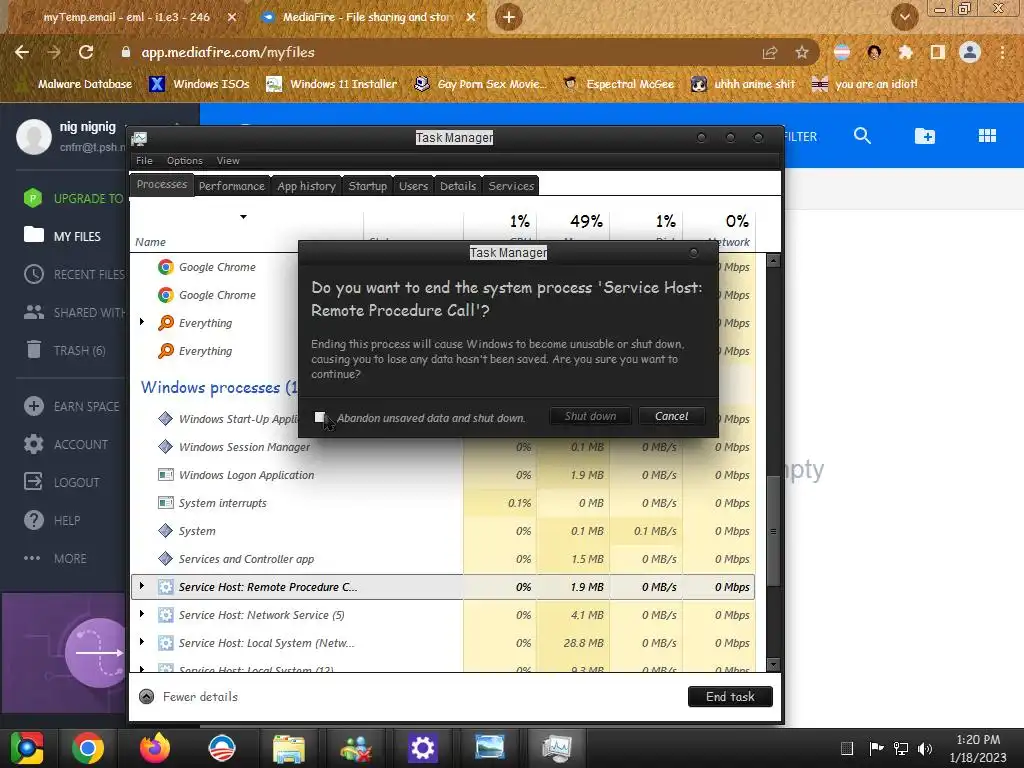Screen dimensions: 1024x768
Task: Bookmark page with star icon
Action: coord(802,52)
